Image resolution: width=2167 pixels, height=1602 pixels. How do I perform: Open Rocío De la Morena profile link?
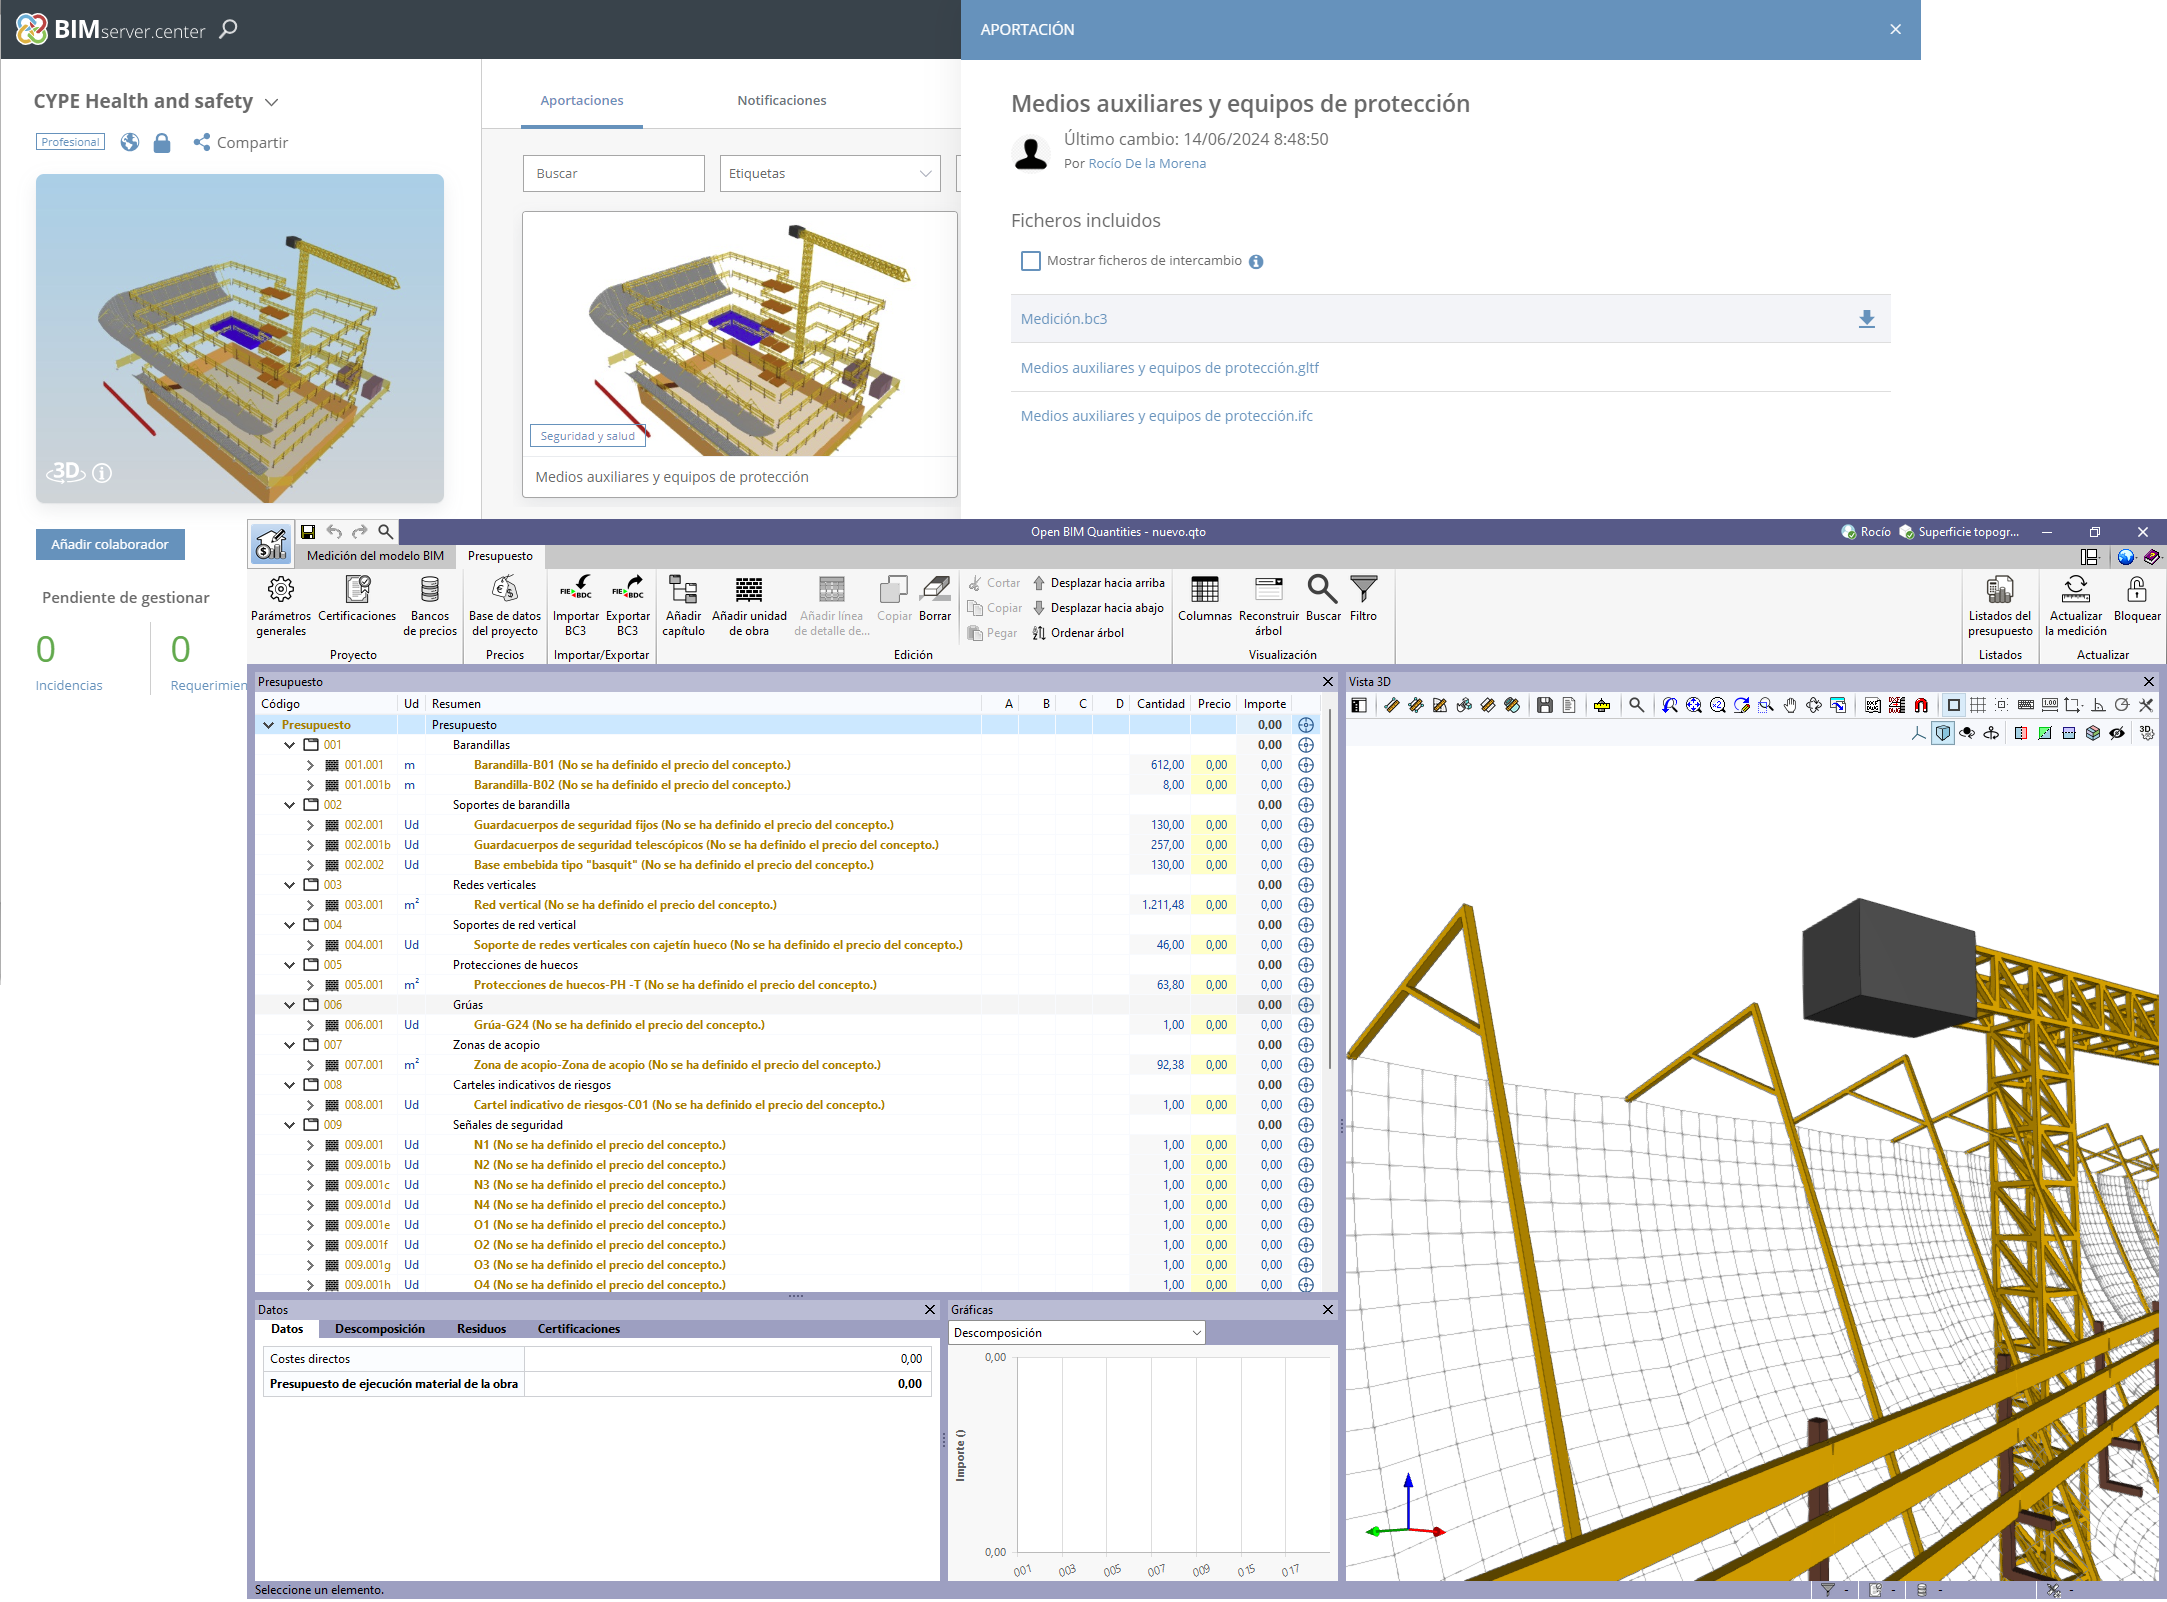click(x=1146, y=164)
